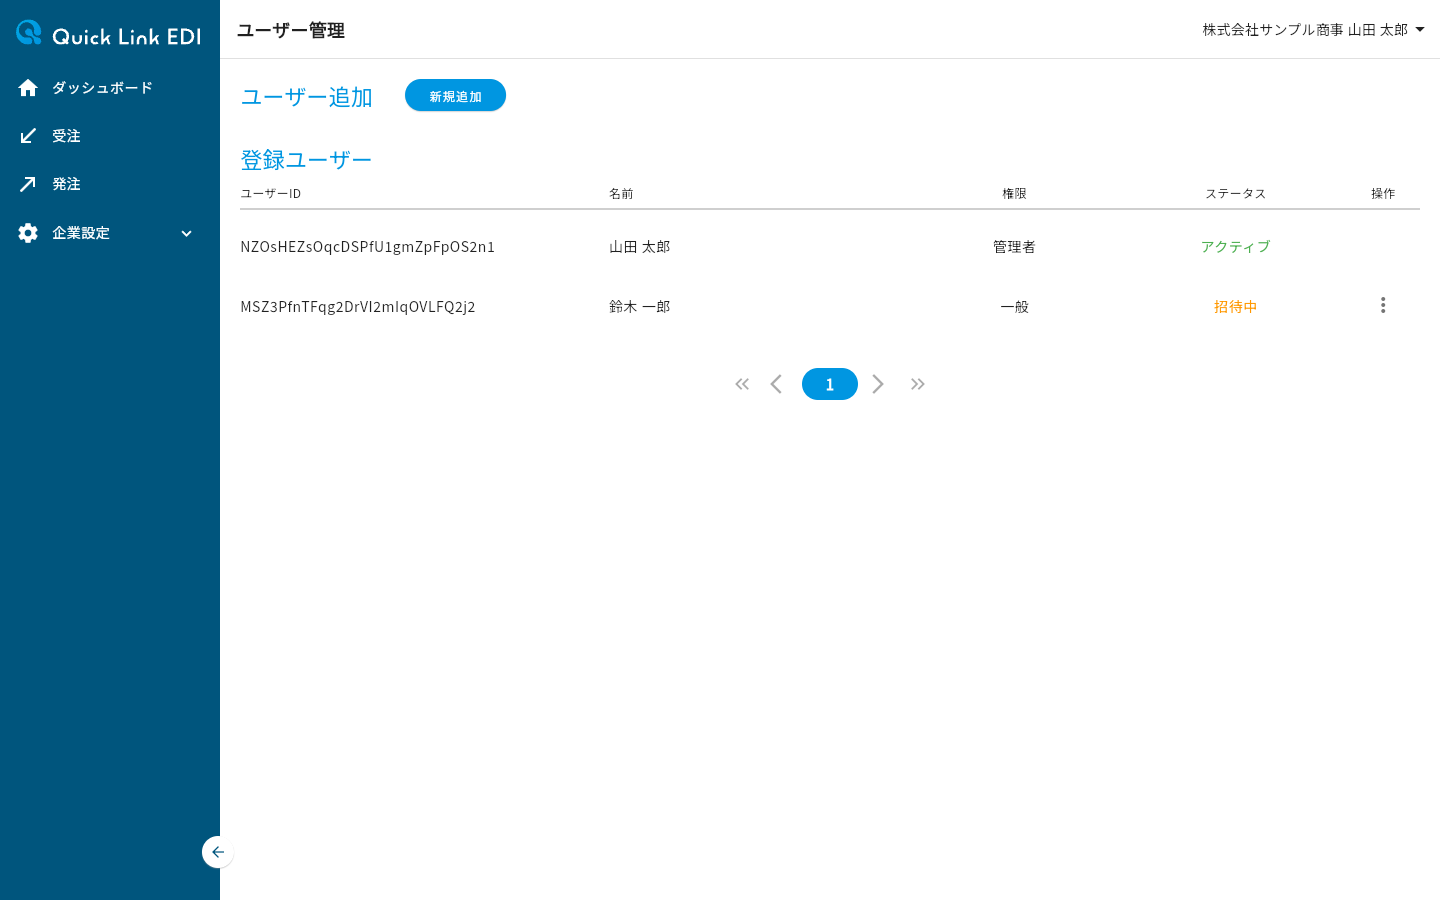Click the name 山田 太郎 in the table
The image size is (1440, 900).
[640, 247]
